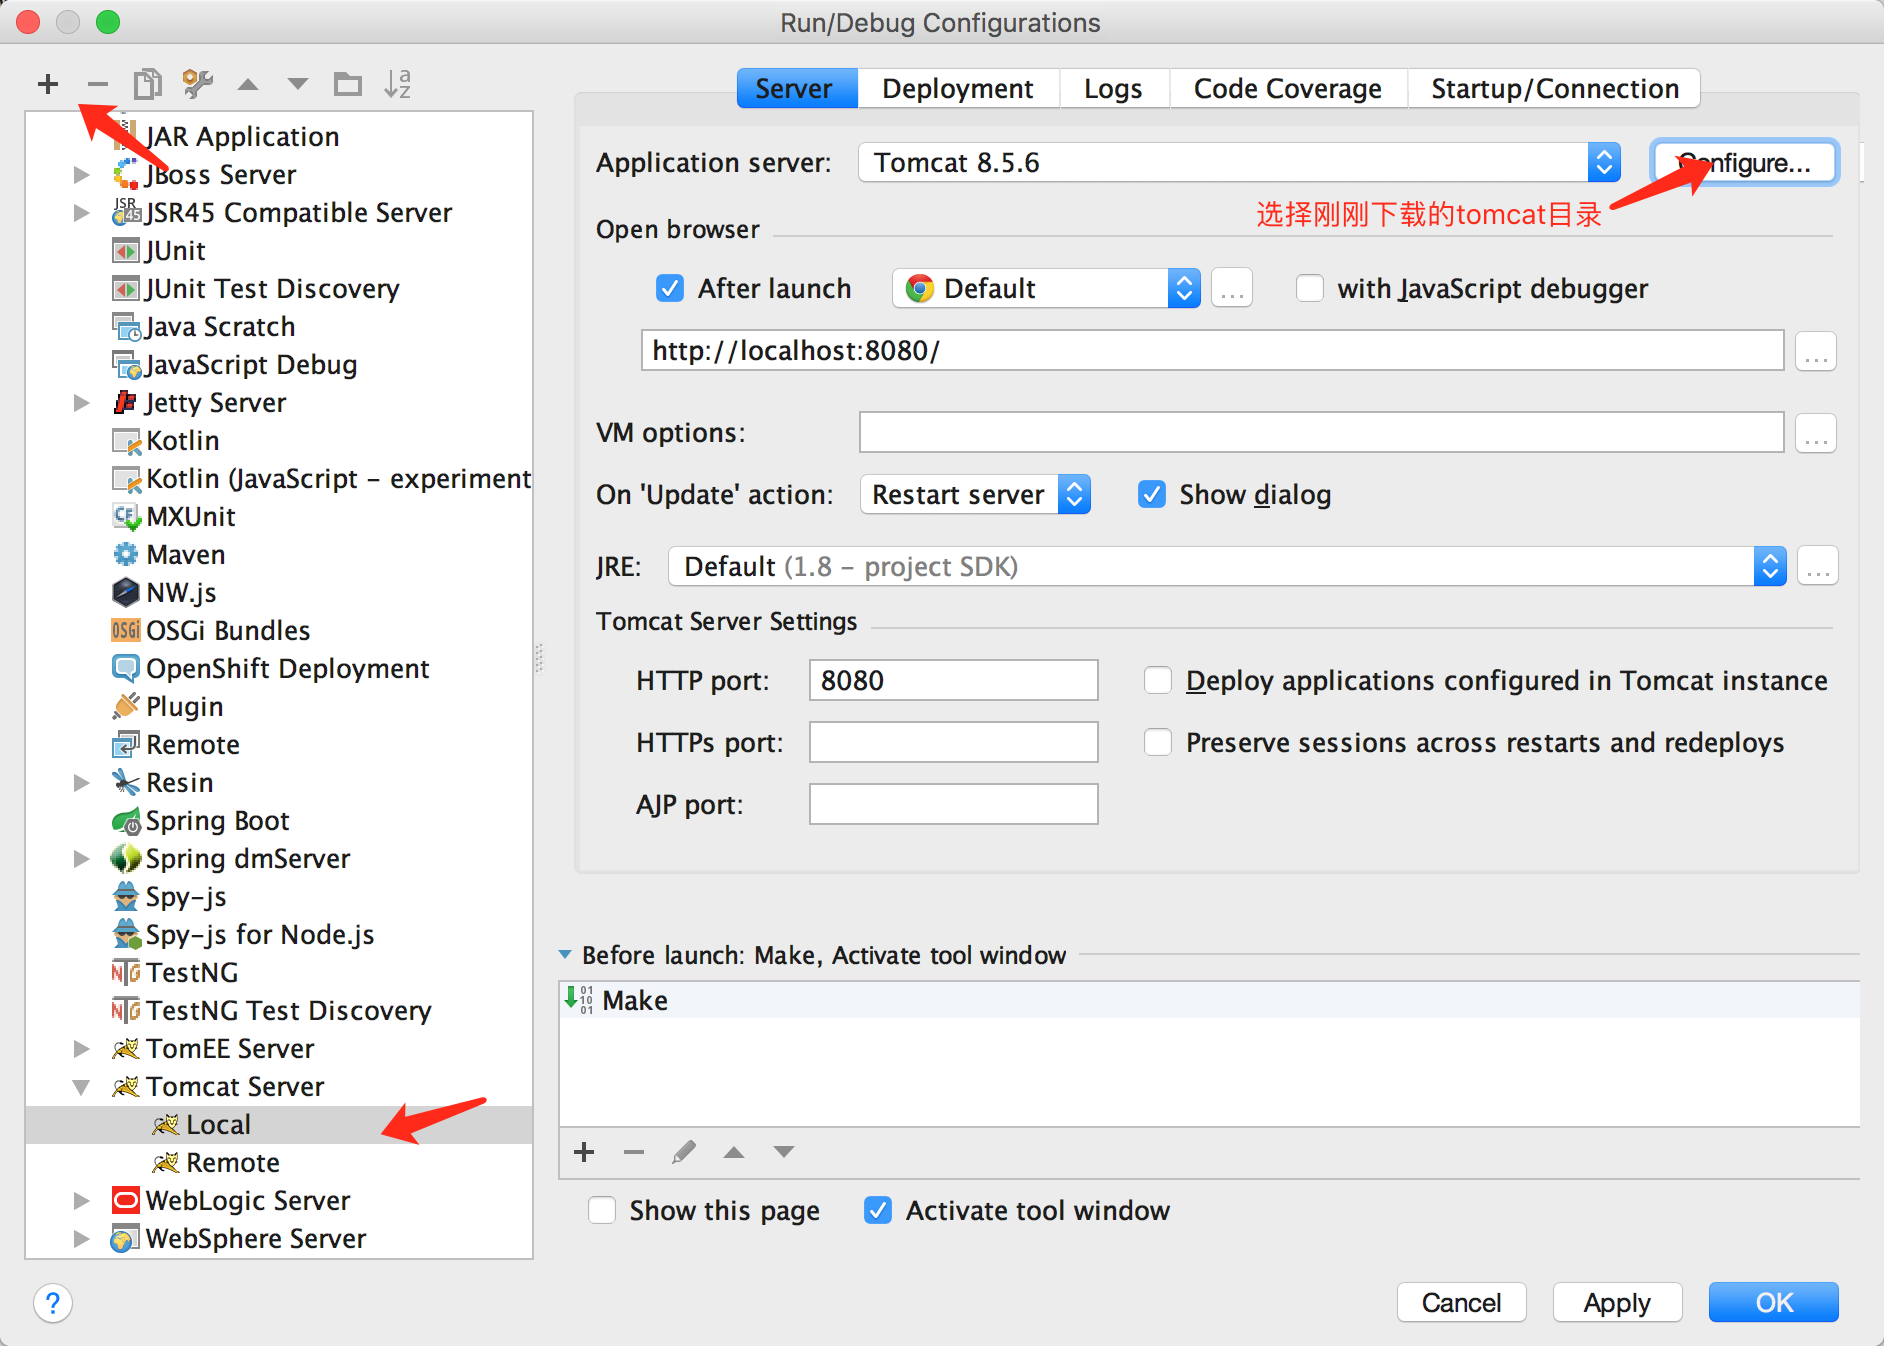Click the edit before-launch task pencil icon

[684, 1152]
